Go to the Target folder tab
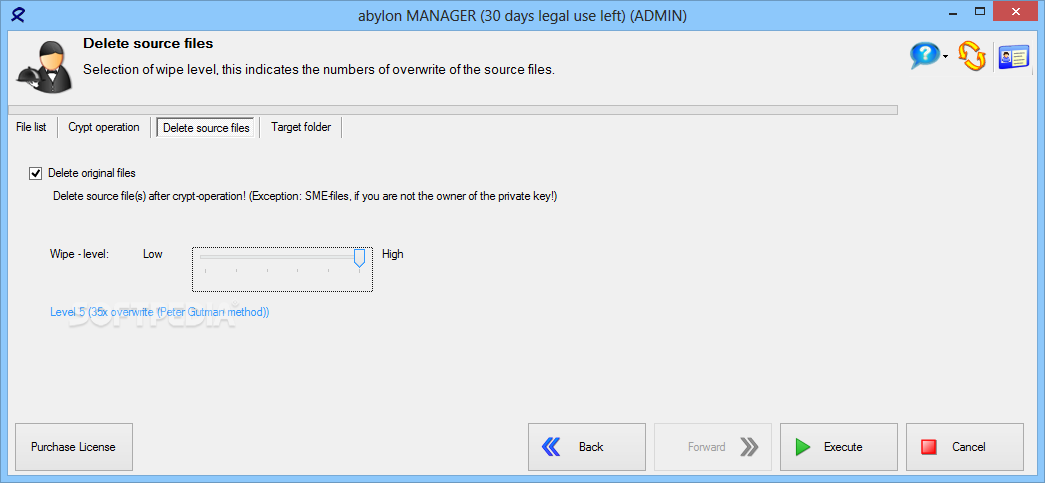The width and height of the screenshot is (1045, 483). (x=301, y=127)
